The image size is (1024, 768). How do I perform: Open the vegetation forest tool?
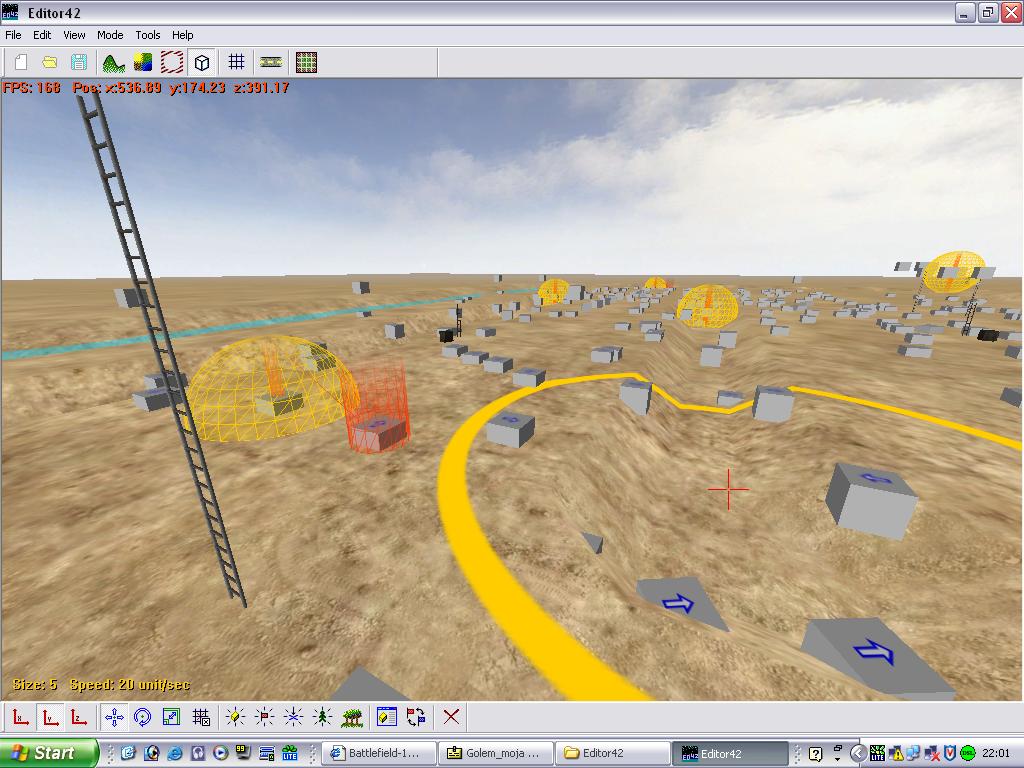coord(352,717)
